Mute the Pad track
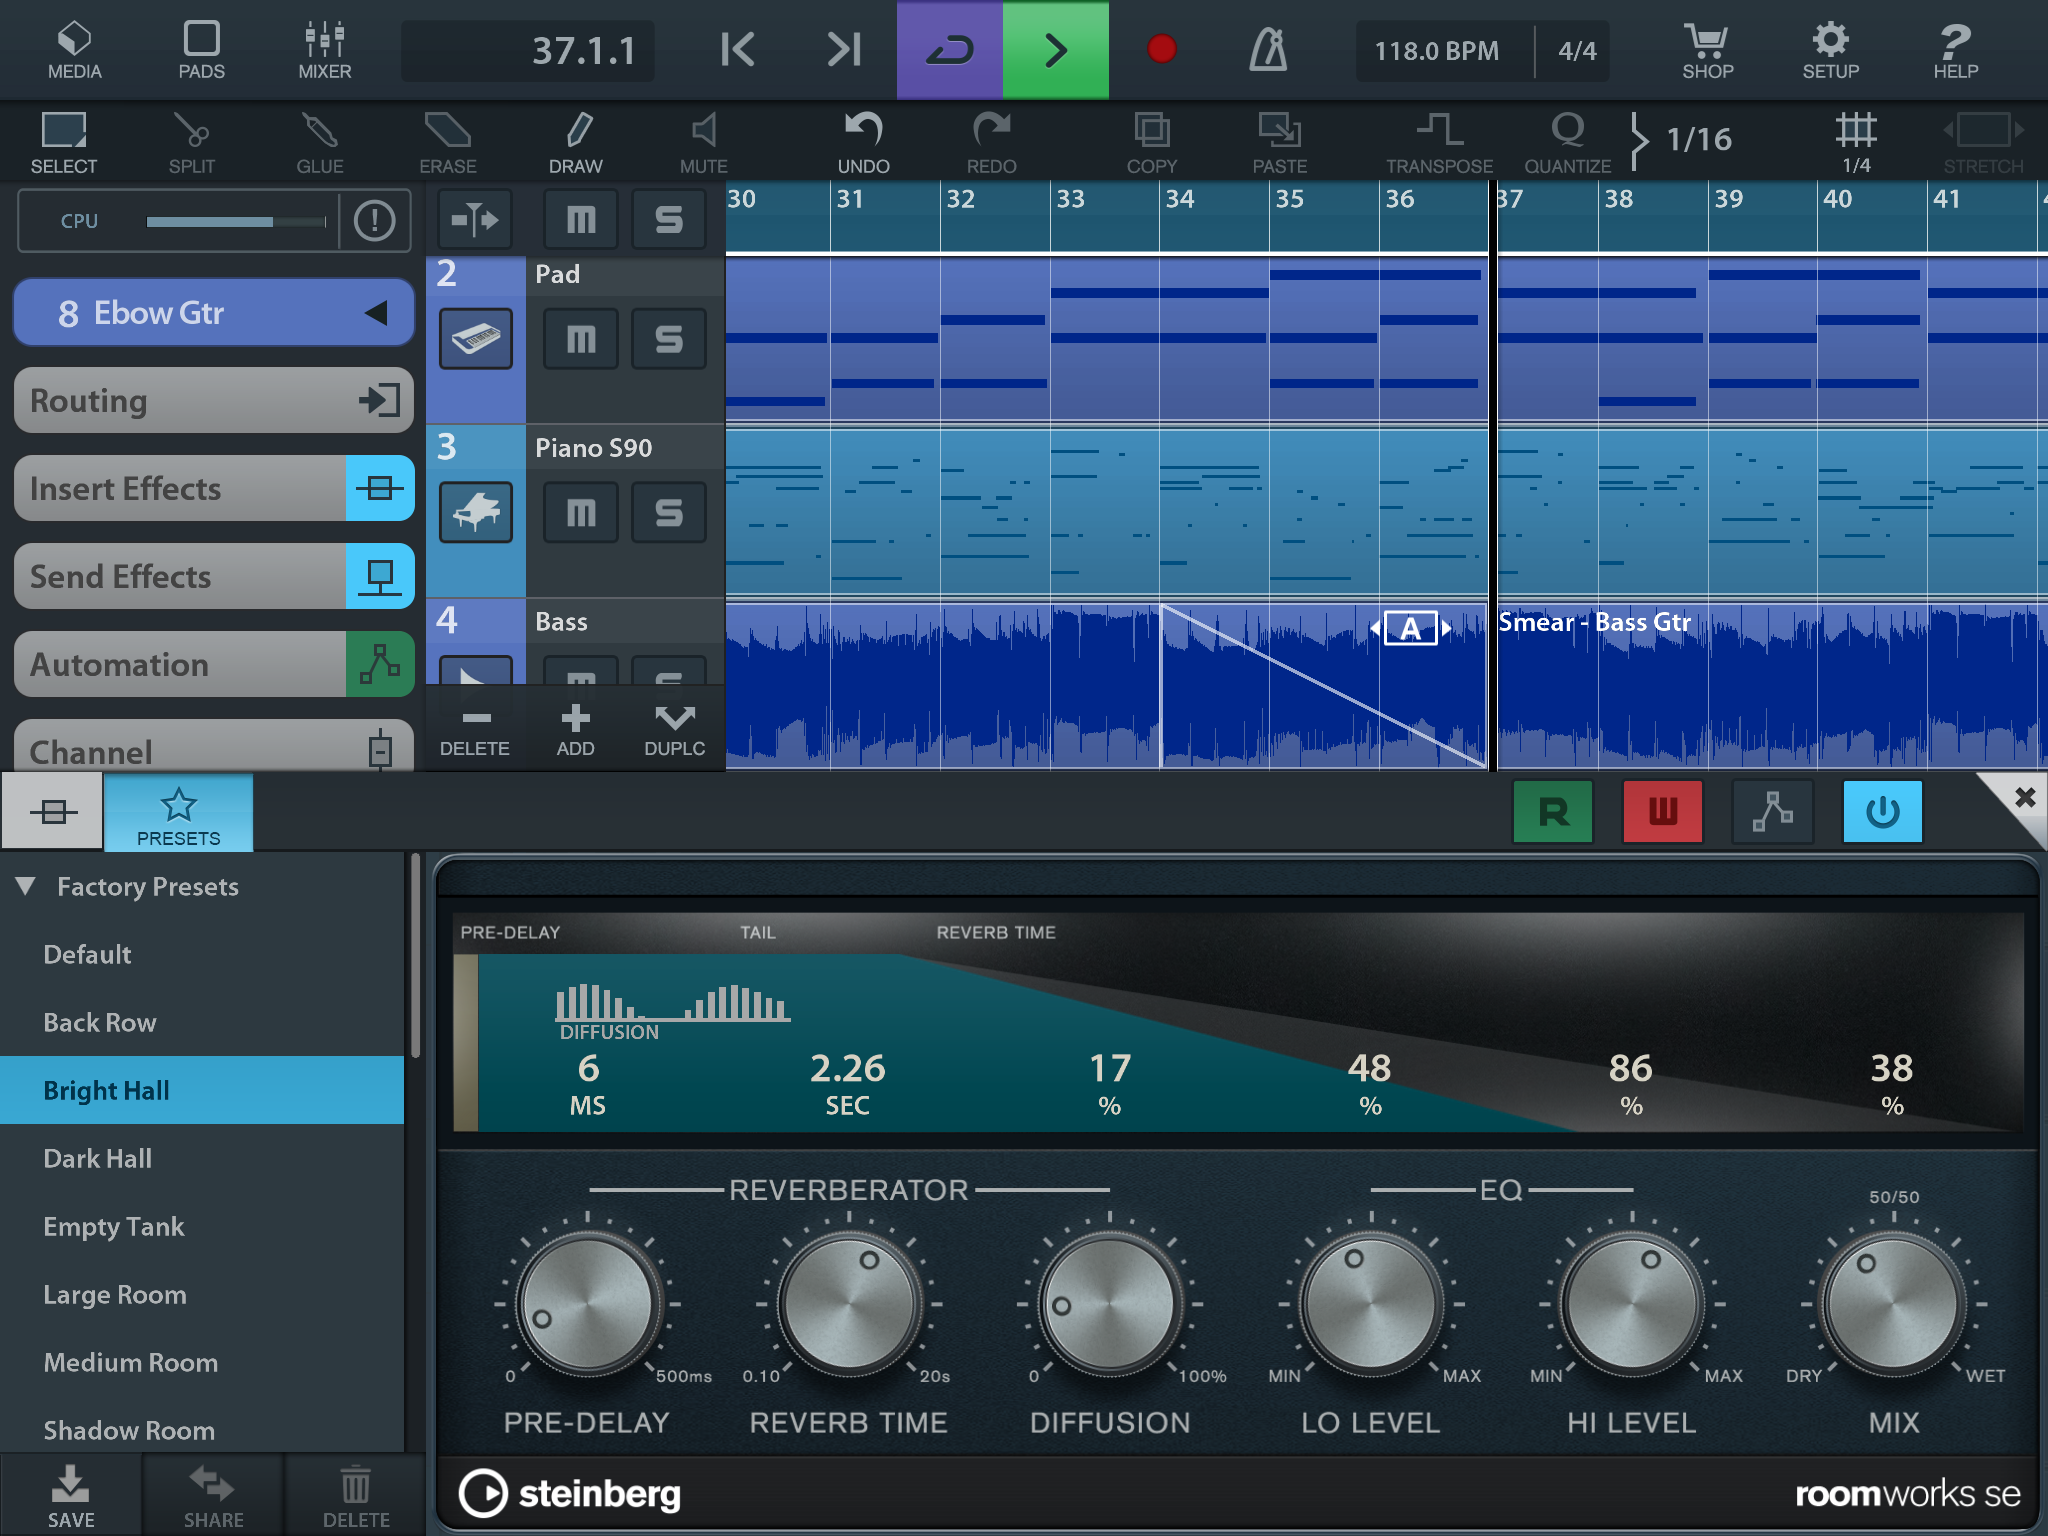 coord(581,340)
